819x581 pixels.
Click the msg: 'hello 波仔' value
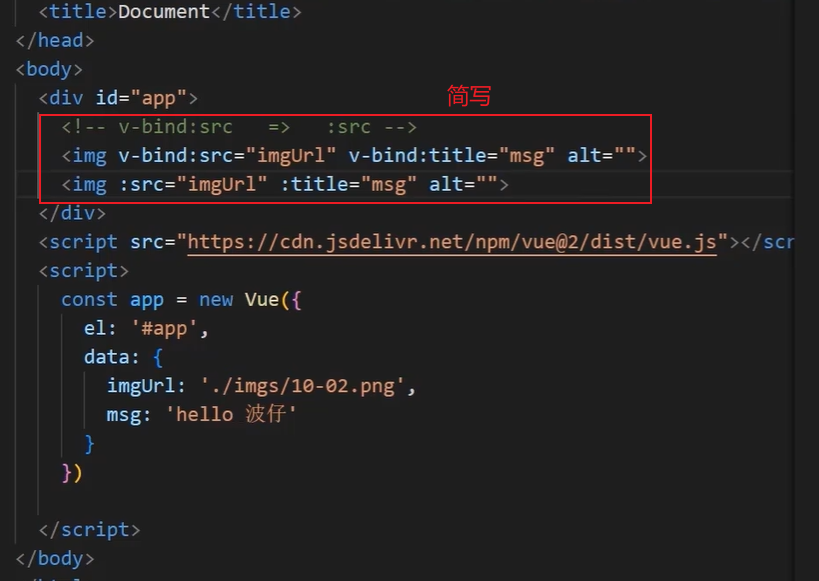tap(231, 414)
